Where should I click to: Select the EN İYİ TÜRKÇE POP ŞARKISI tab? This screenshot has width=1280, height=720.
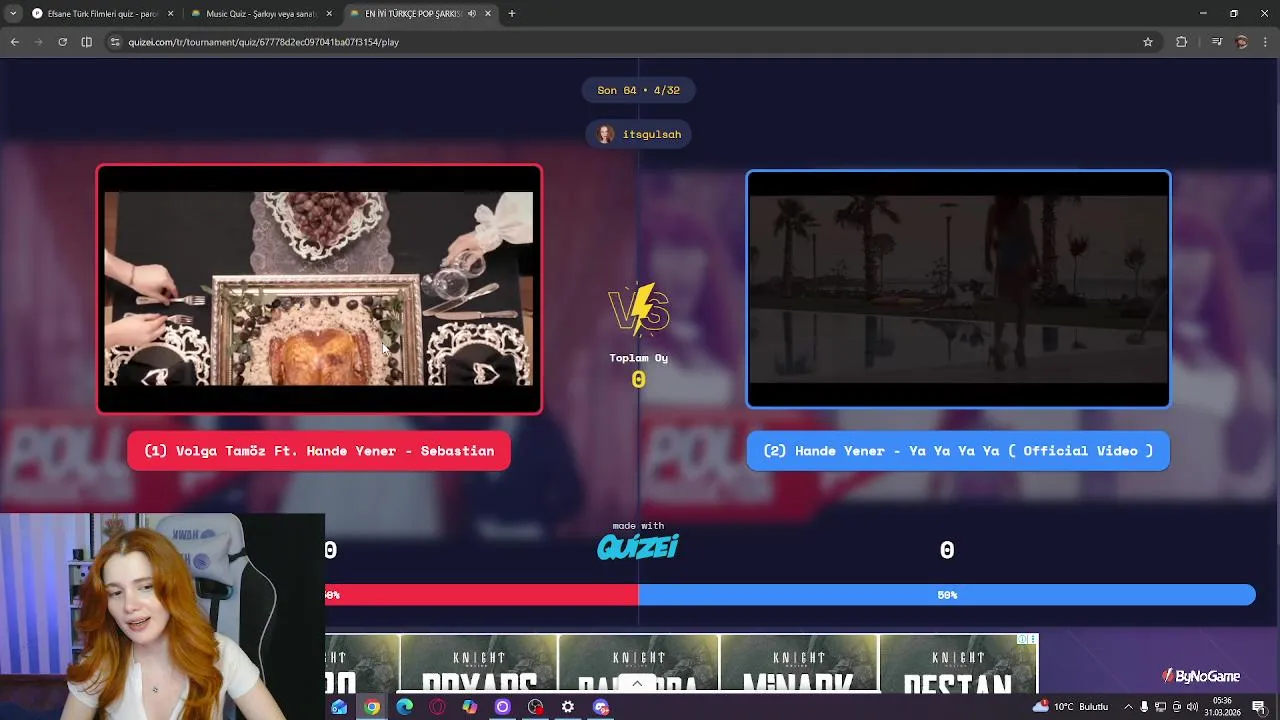(420, 13)
